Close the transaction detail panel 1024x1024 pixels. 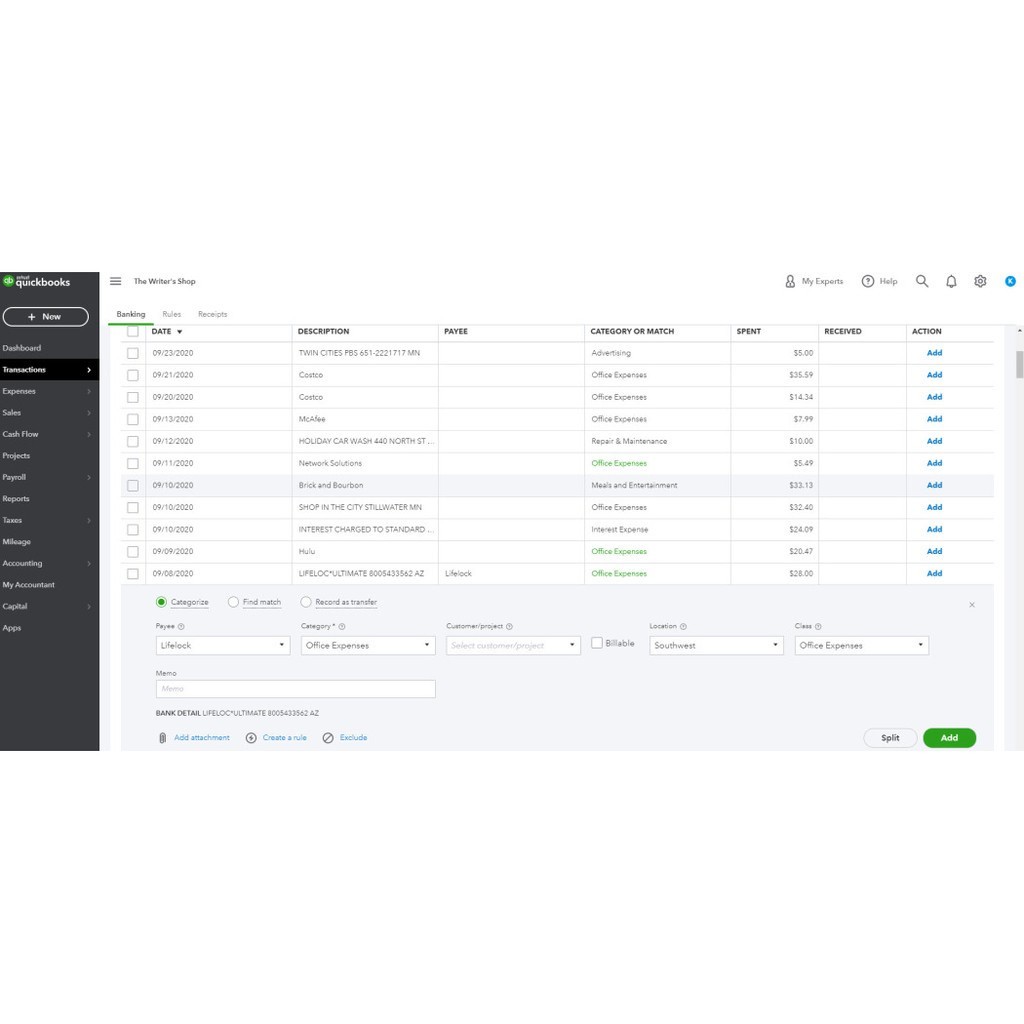[972, 605]
